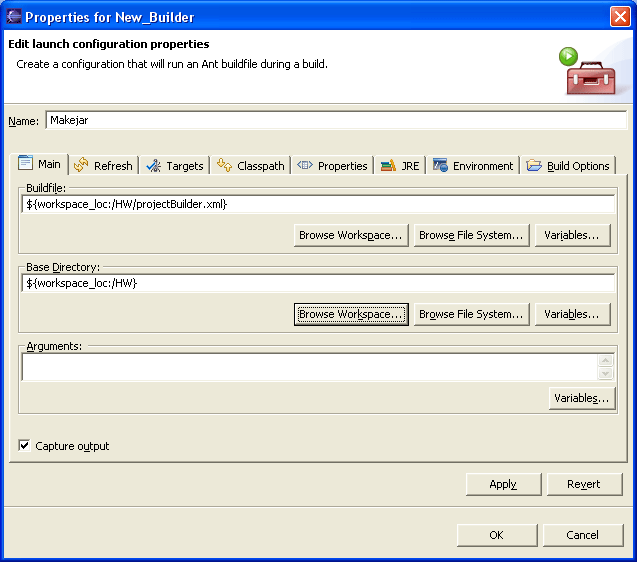Open the Targets tab
Screen dimensions: 637x562
175,165
